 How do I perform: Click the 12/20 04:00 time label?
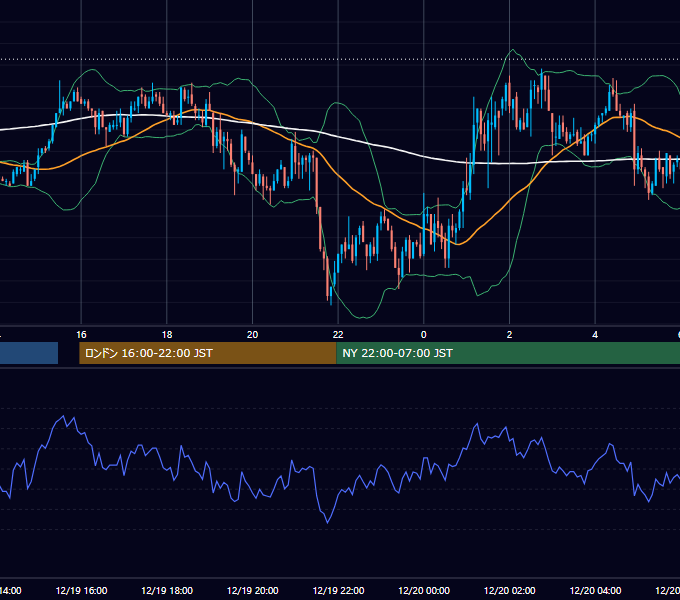pos(595,590)
